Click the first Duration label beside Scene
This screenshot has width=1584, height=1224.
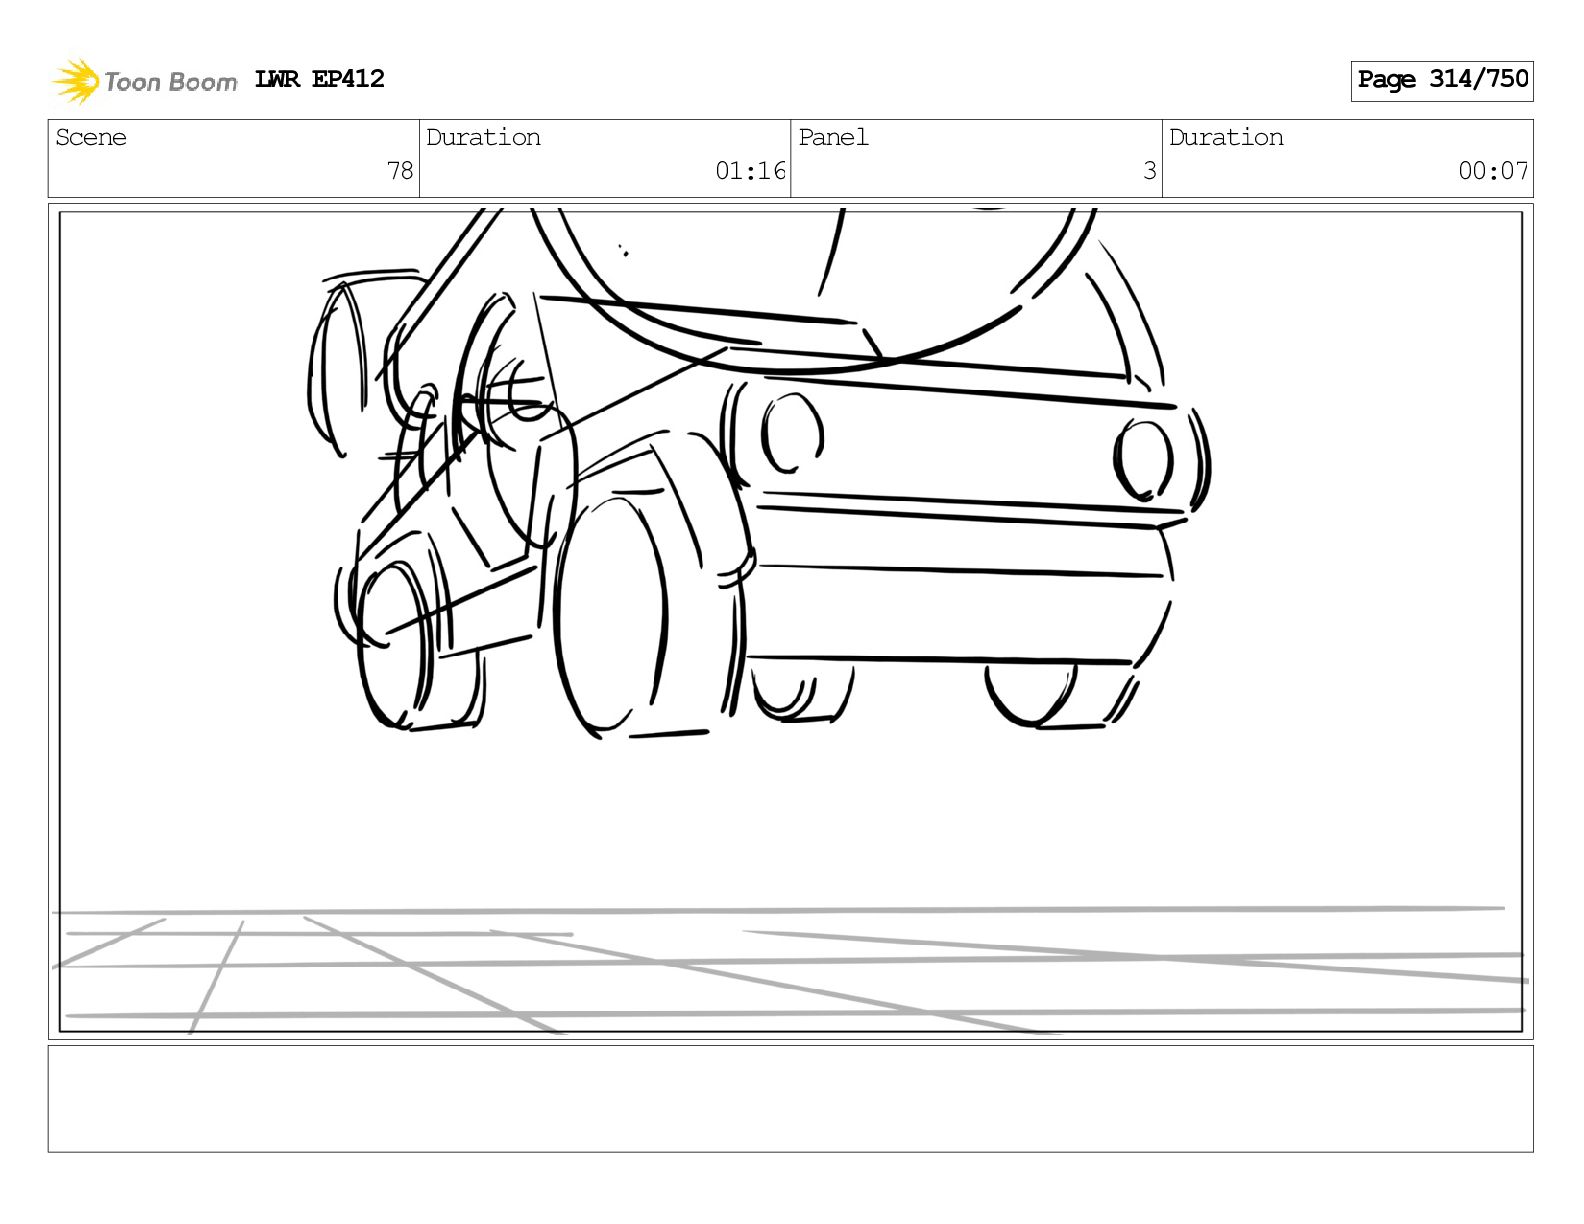pyautogui.click(x=483, y=138)
